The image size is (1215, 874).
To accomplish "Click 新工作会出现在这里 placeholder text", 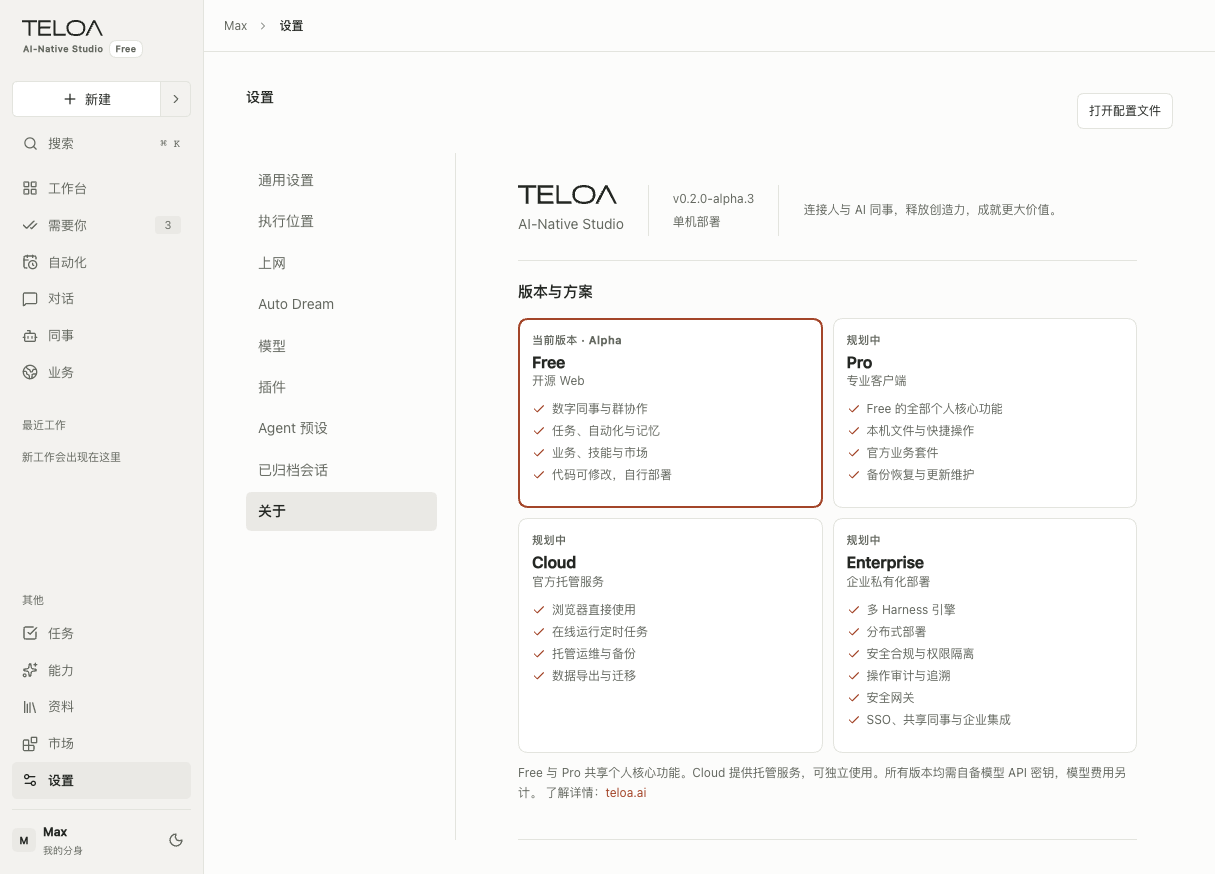I will [71, 457].
